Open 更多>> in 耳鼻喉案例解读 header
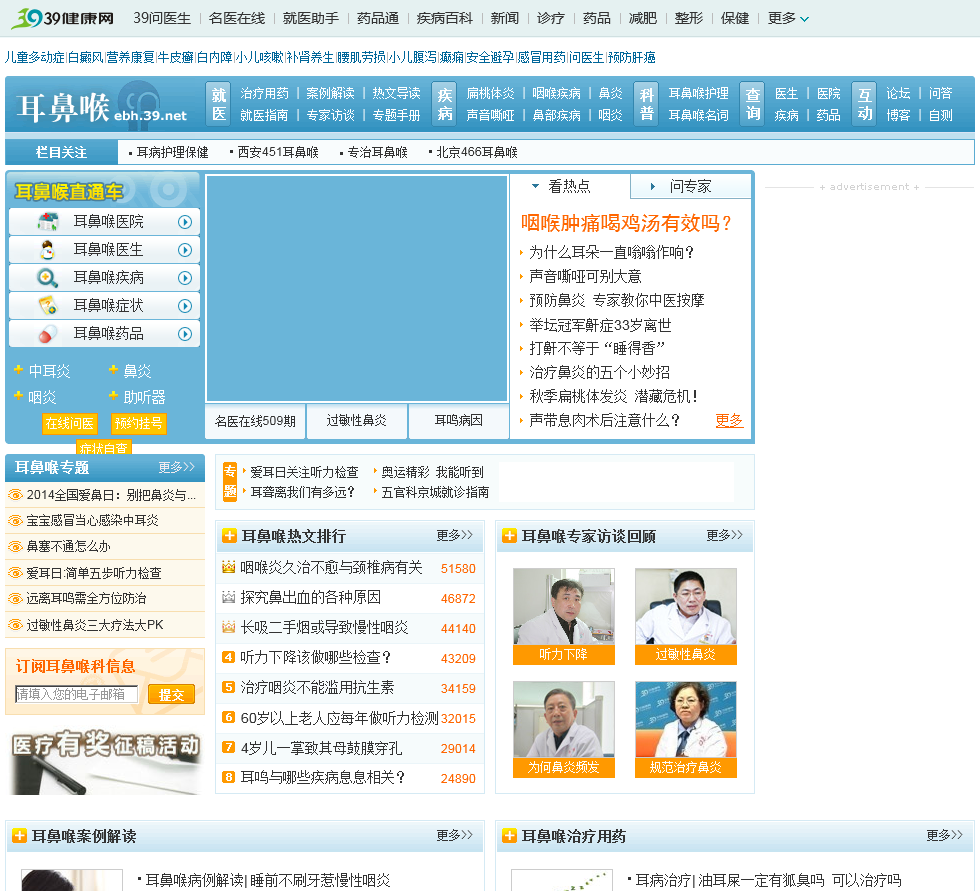 pos(454,835)
